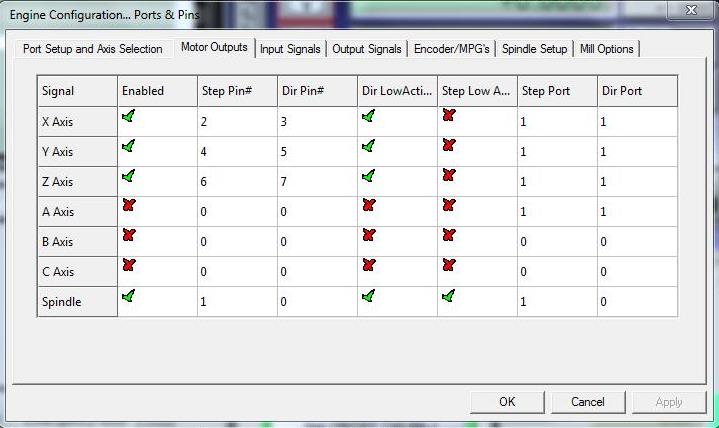Screen dimensions: 719x428
Task: Close the Engine Configuration dialog
Action: pos(689,10)
